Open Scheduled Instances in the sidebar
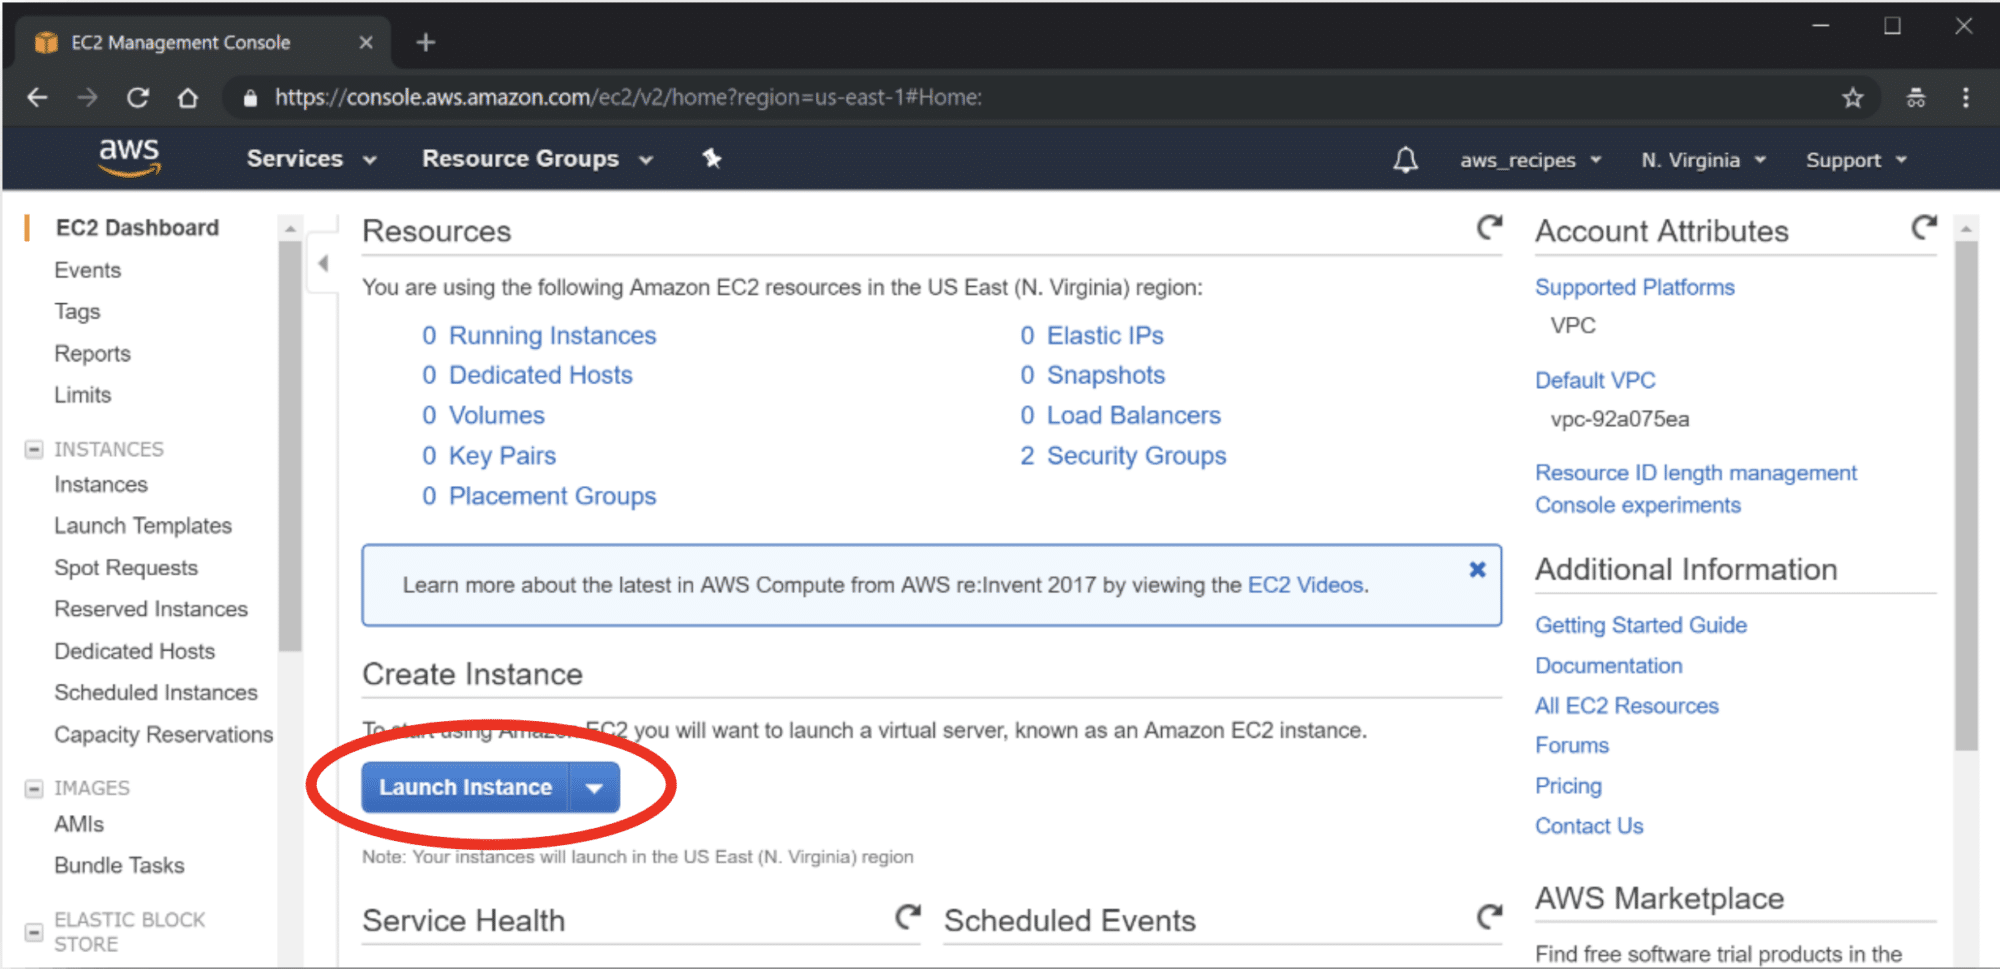The width and height of the screenshot is (2000, 969). click(156, 692)
